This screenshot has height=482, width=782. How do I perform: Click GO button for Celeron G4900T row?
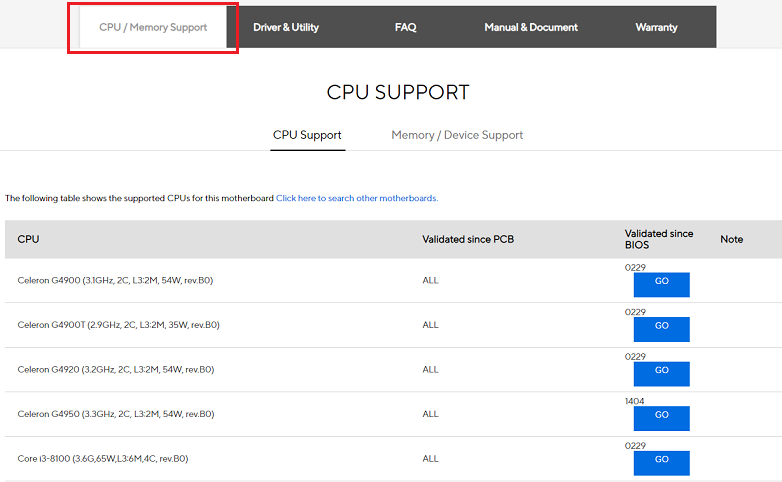click(x=661, y=329)
